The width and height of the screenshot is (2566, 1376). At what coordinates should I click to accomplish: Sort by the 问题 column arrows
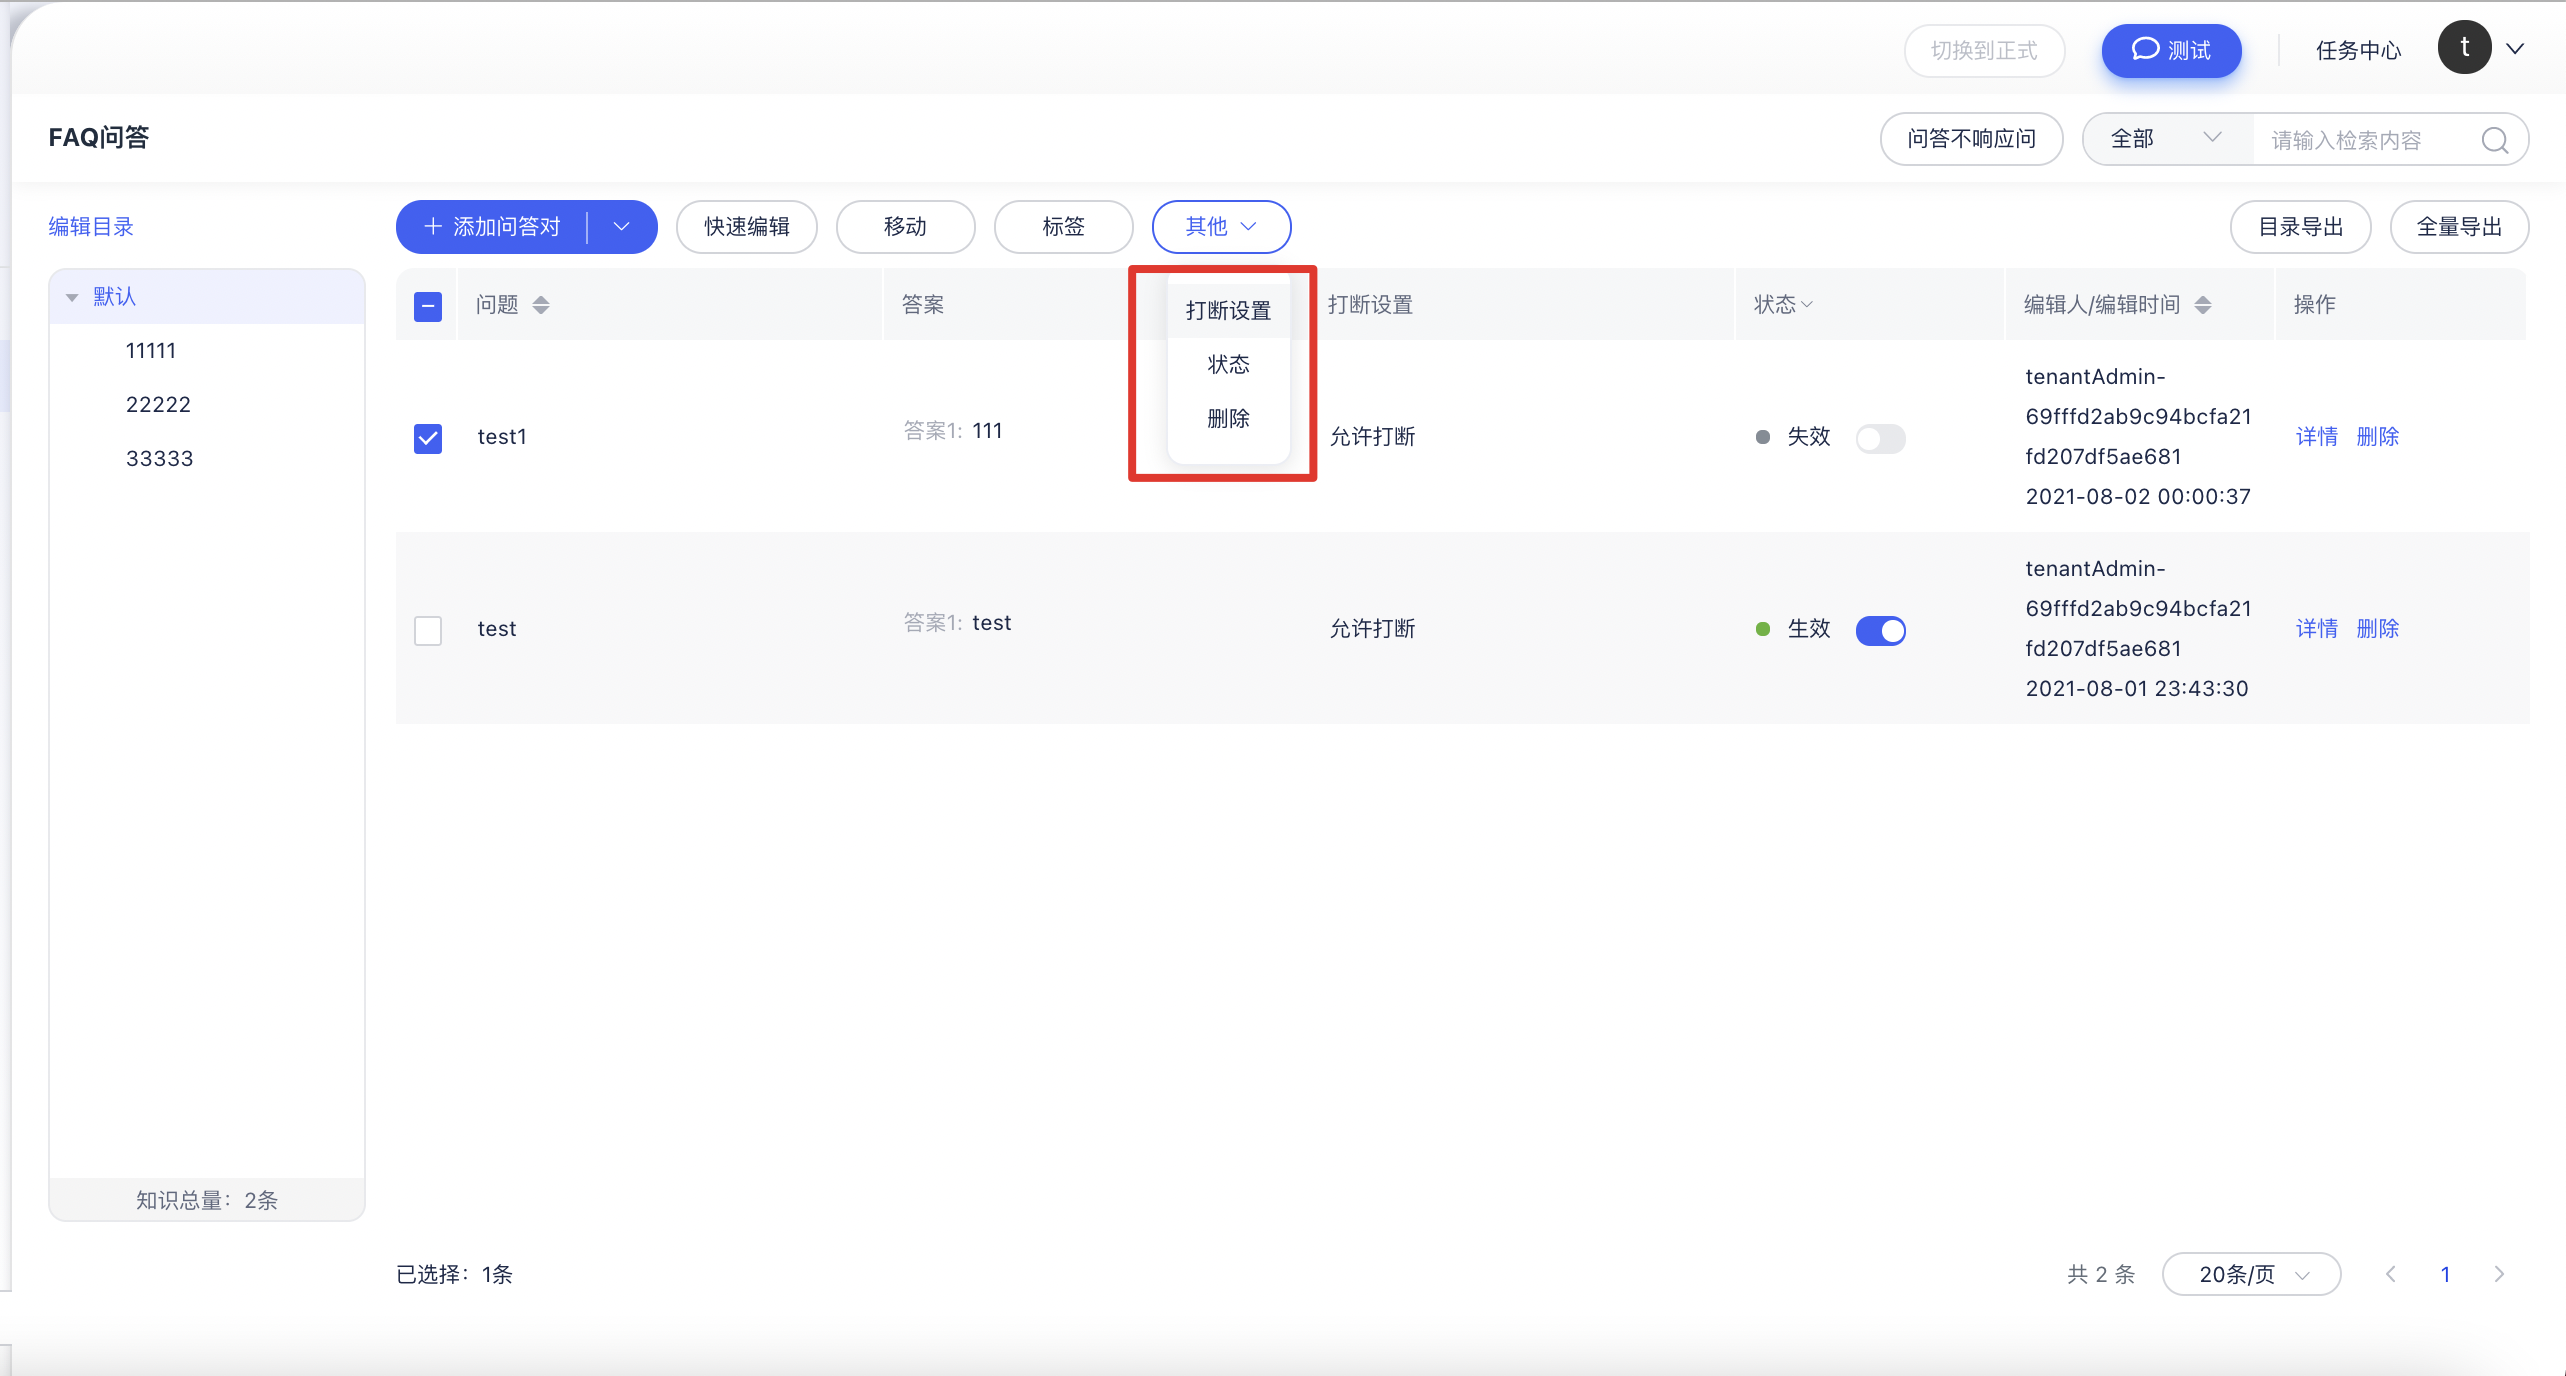tap(541, 305)
